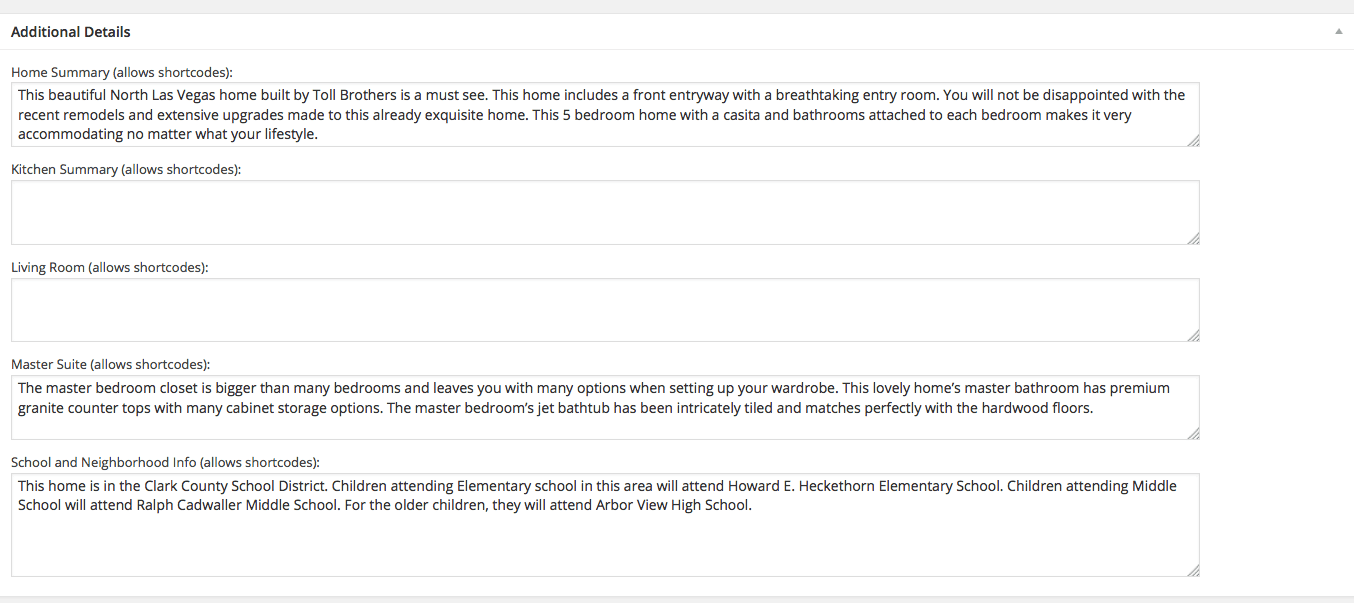The height and width of the screenshot is (603, 1354).
Task: Grab the School and Neighborhood resize handle
Action: (1193, 570)
